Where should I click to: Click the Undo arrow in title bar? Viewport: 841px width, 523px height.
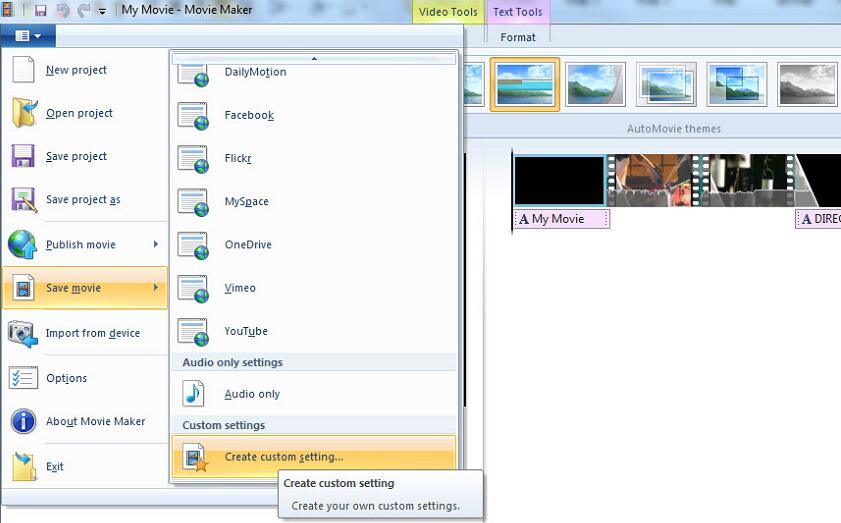click(63, 10)
